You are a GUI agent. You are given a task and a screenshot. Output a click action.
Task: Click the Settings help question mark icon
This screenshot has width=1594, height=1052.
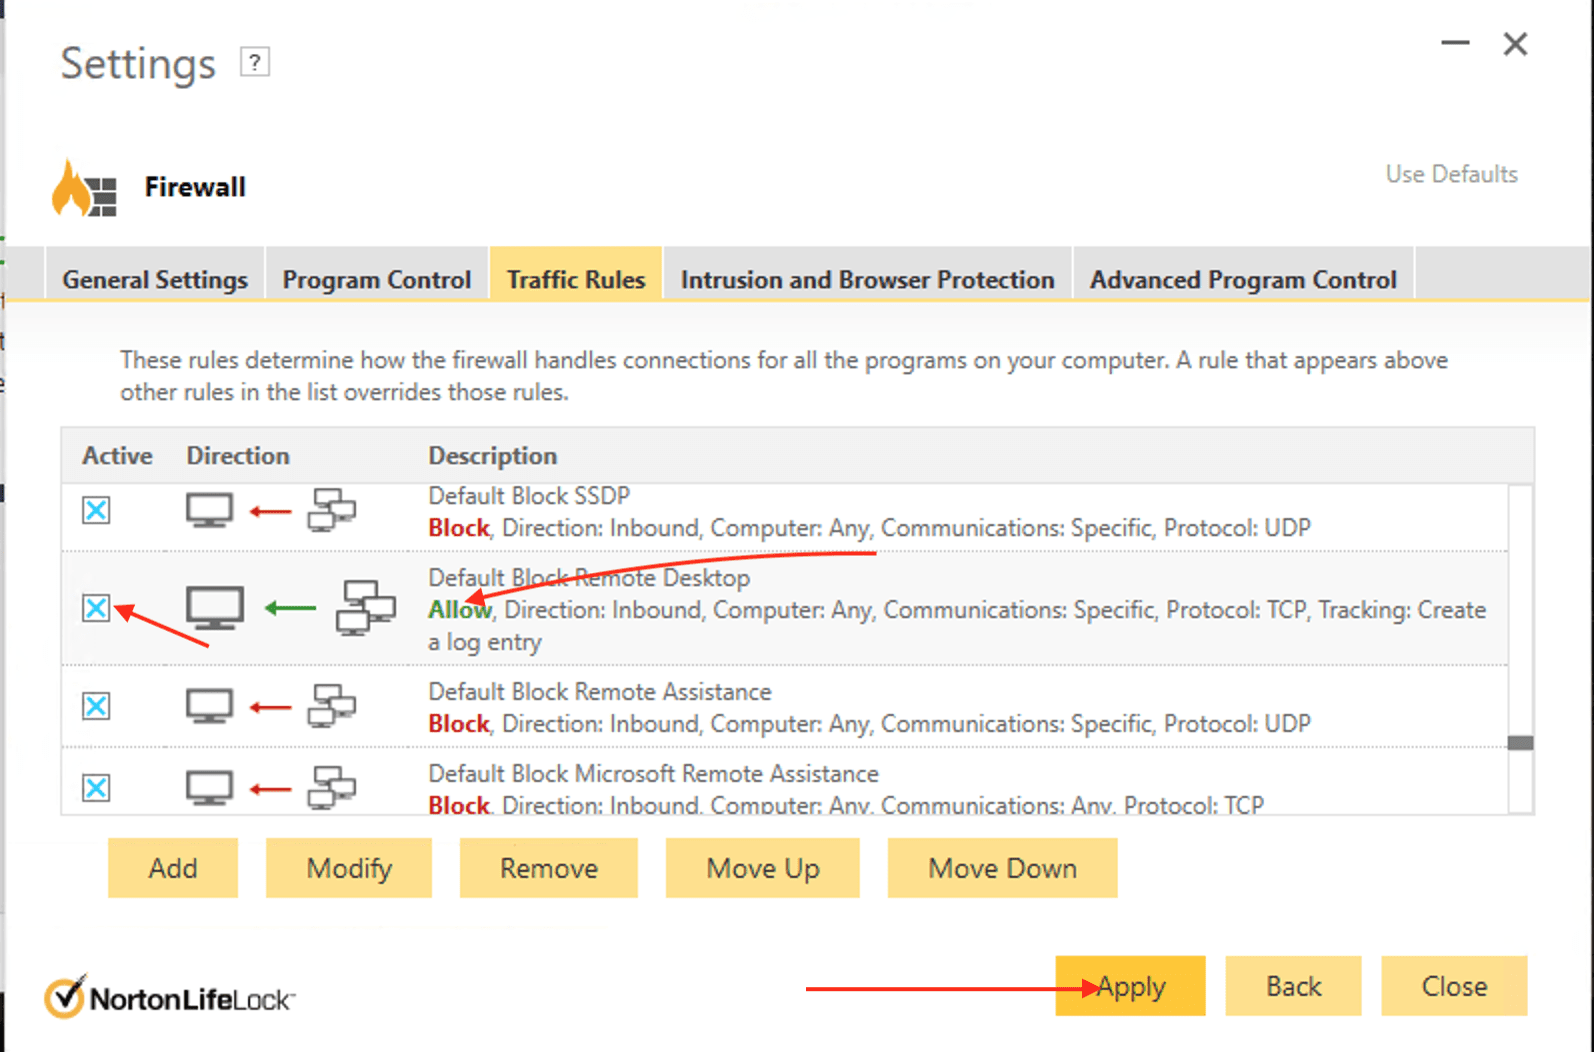255,63
